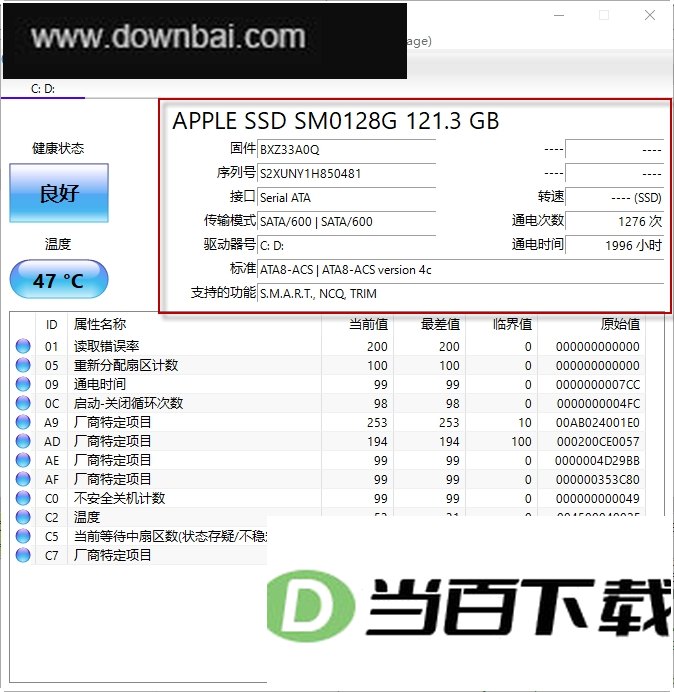This screenshot has width=674, height=692.
Task: Click raw value 0000000007CC
Action: pyautogui.click(x=598, y=385)
